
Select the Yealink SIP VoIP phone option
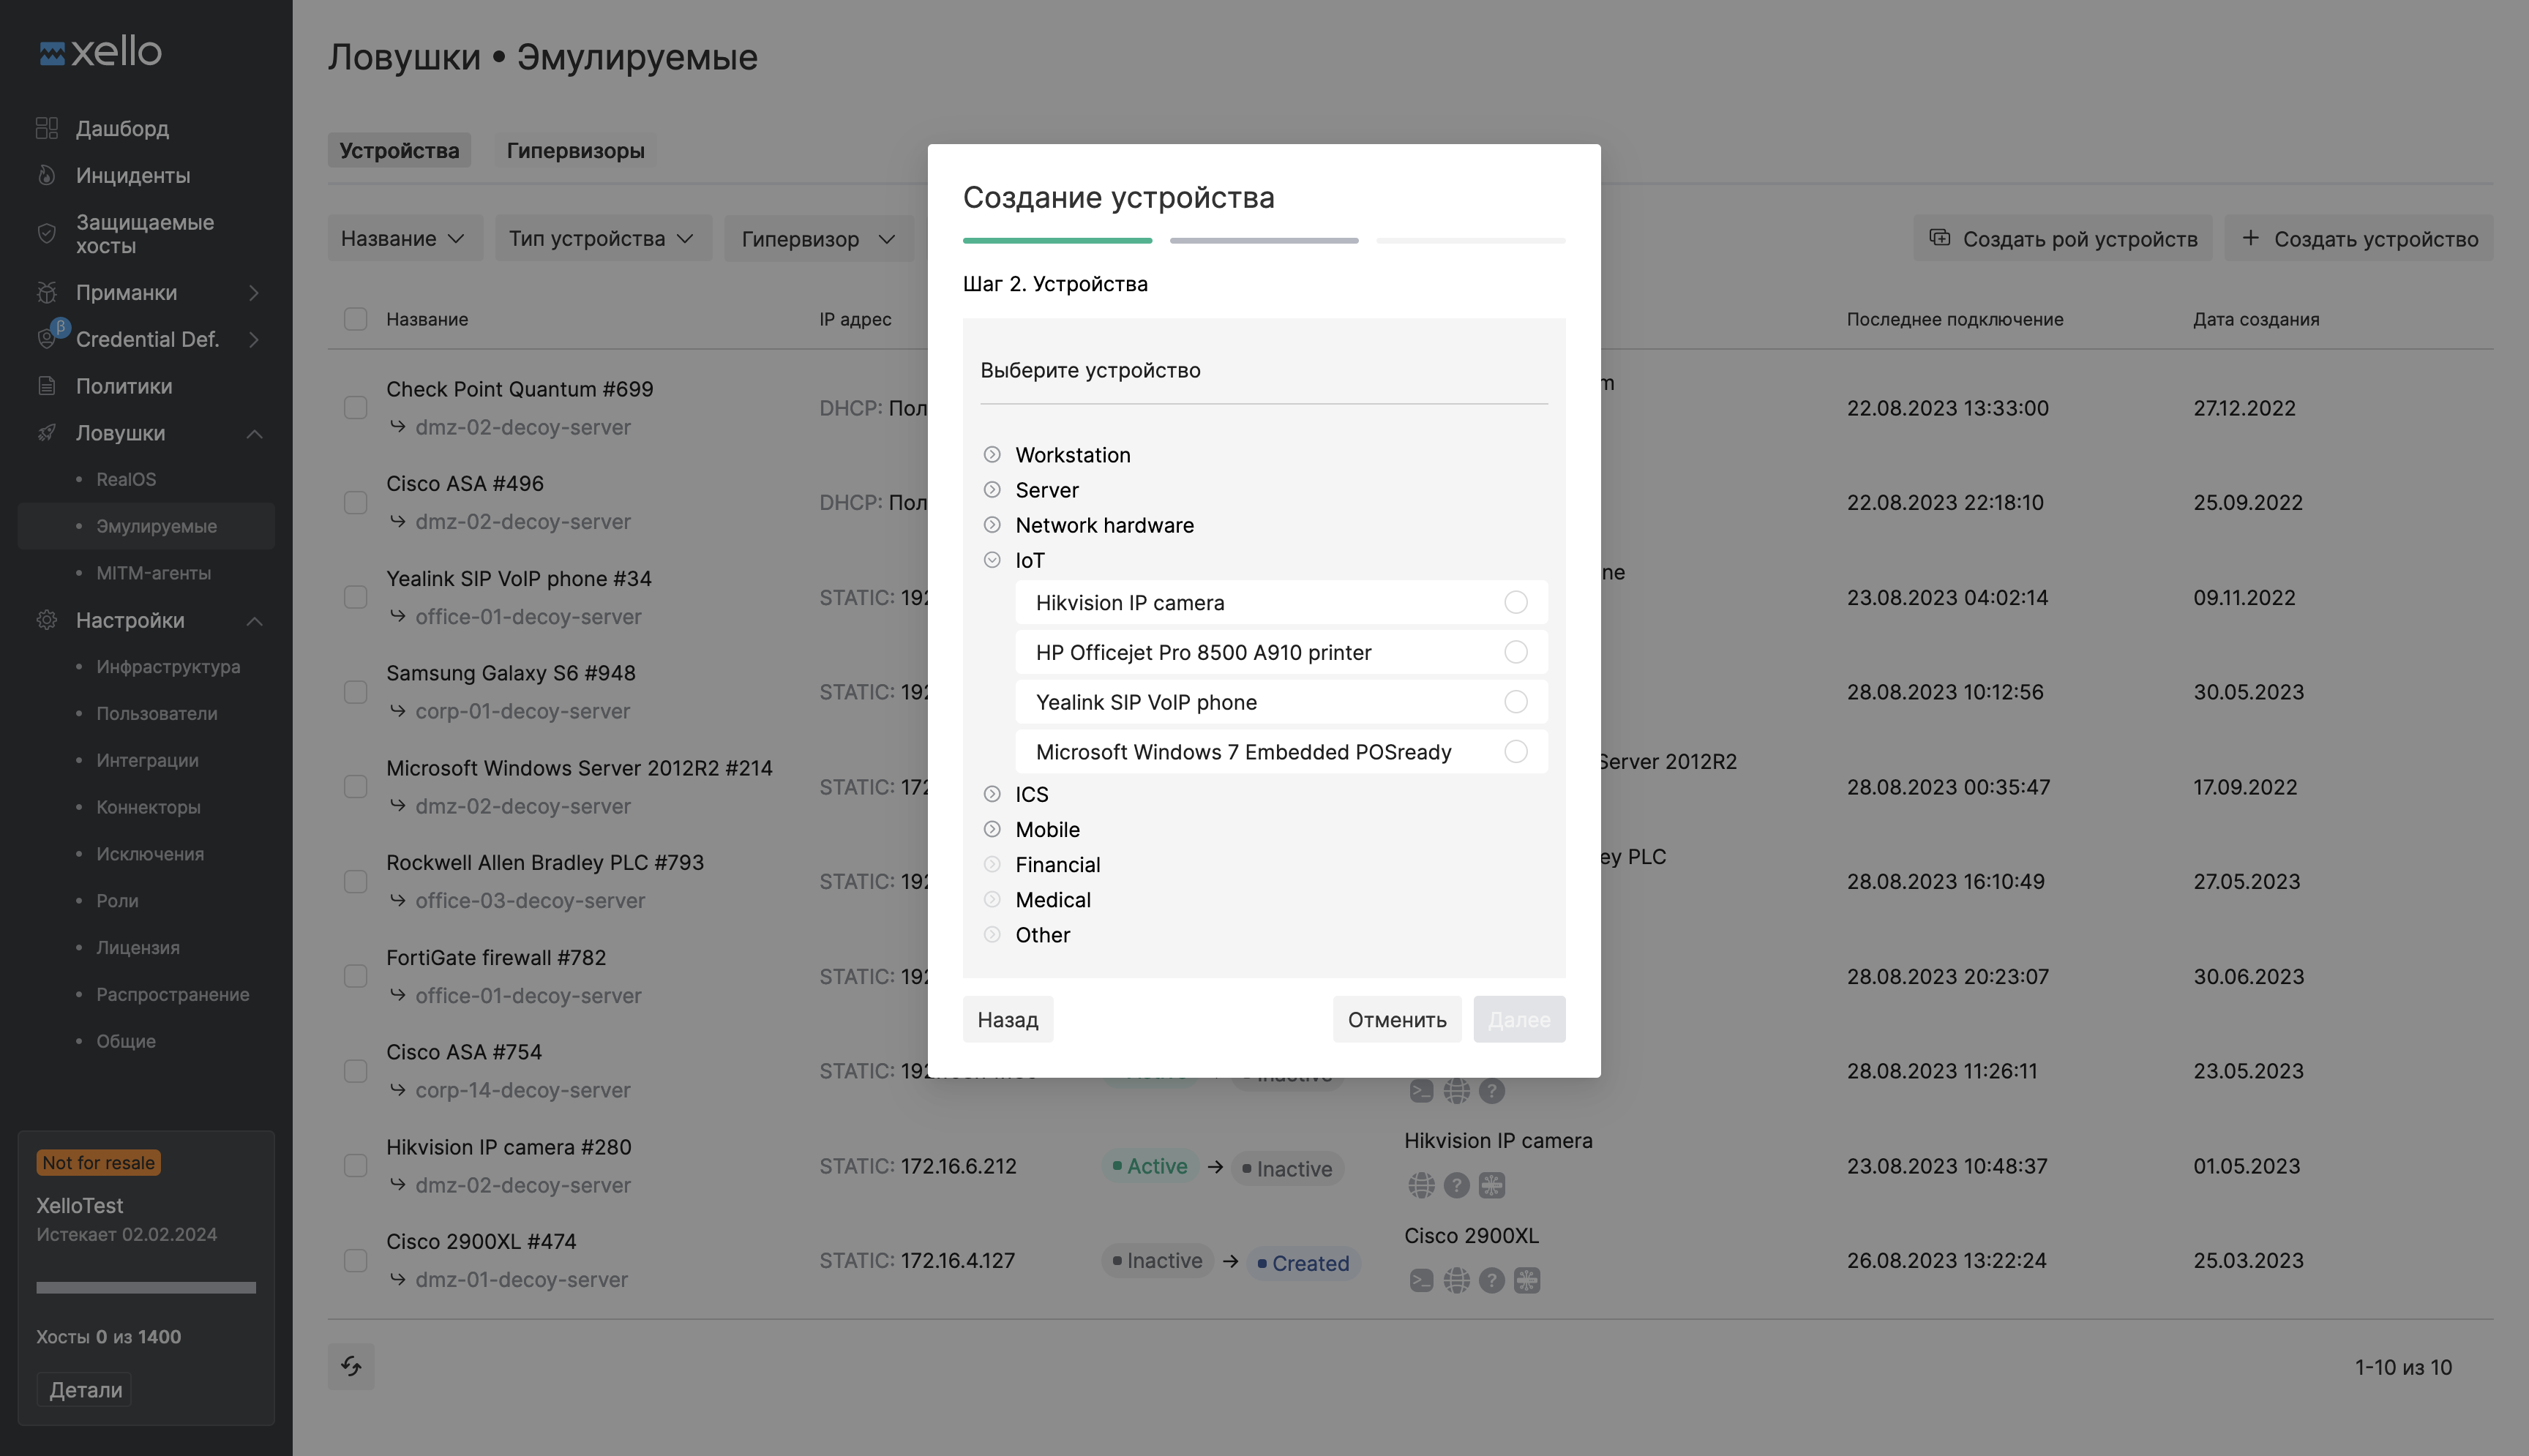[1515, 702]
